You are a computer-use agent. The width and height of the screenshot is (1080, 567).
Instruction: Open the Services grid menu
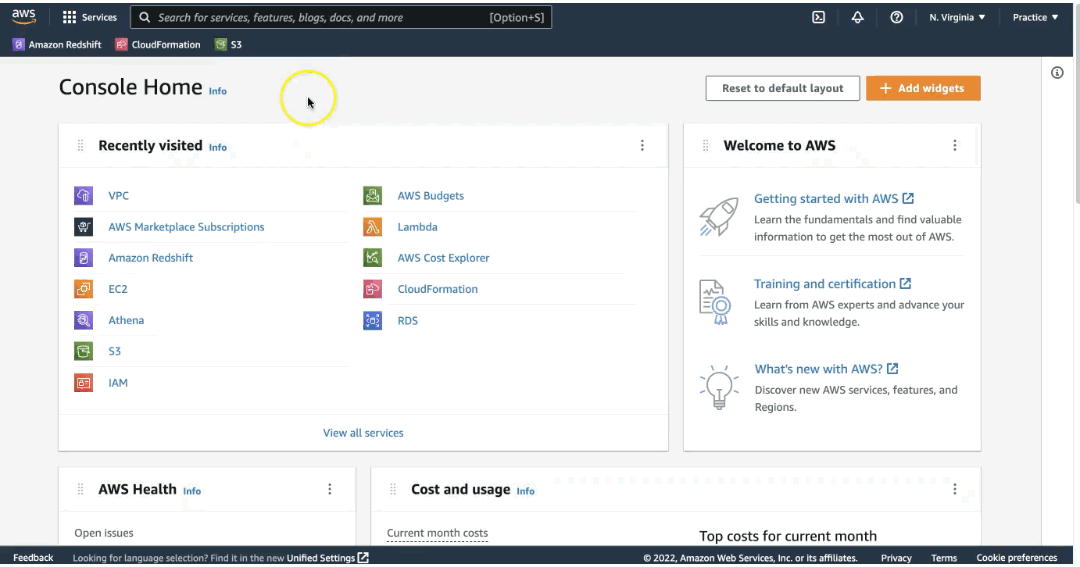90,17
